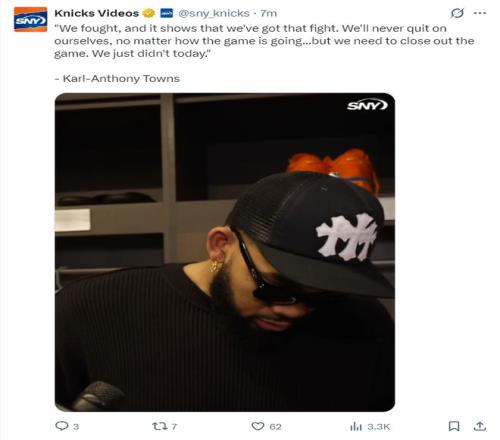The width and height of the screenshot is (500, 440).
Task: Click the 62 likes count
Action: tap(275, 426)
